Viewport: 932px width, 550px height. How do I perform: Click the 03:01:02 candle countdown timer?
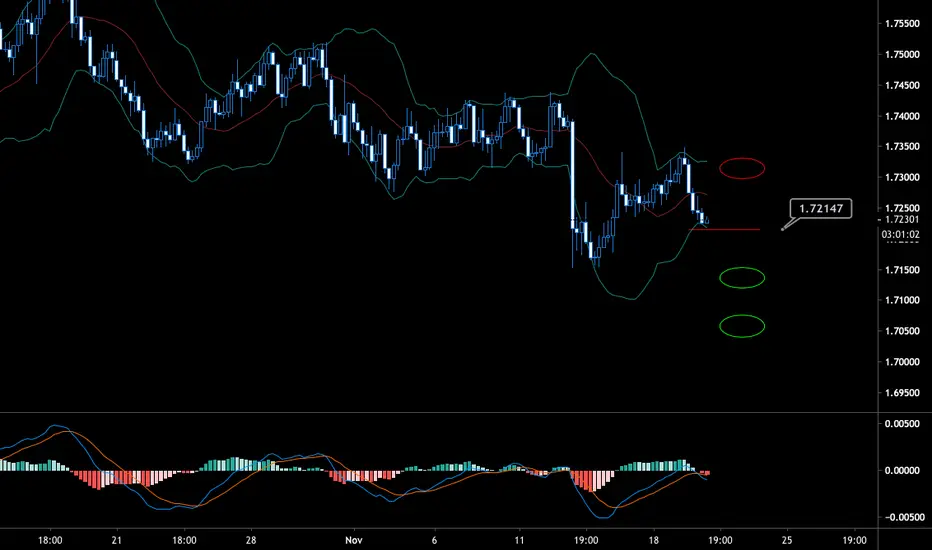[x=900, y=234]
